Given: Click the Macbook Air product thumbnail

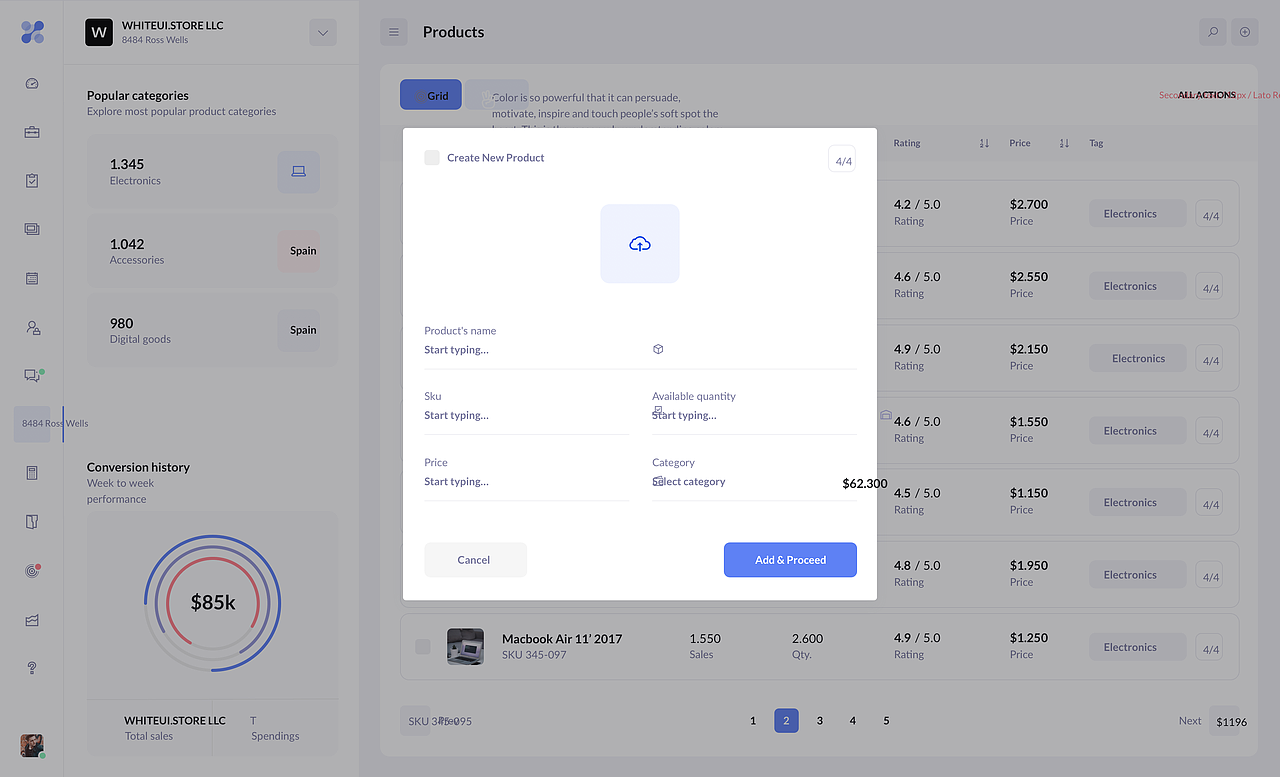Looking at the screenshot, I should [465, 647].
